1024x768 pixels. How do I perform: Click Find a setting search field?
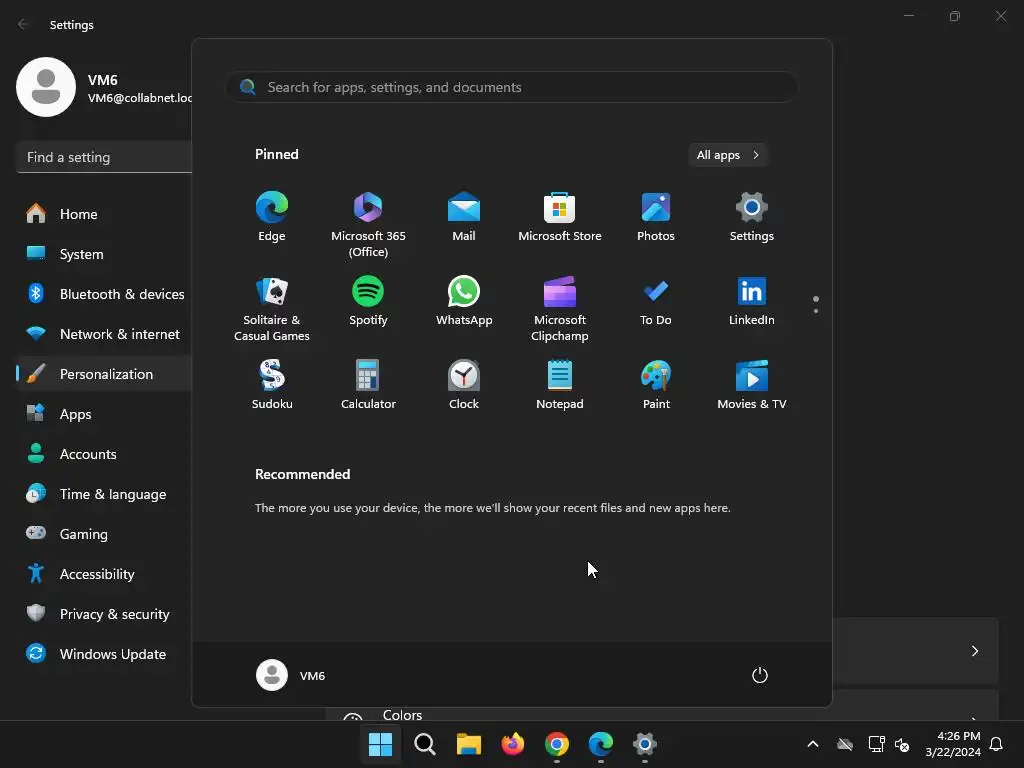coord(104,157)
